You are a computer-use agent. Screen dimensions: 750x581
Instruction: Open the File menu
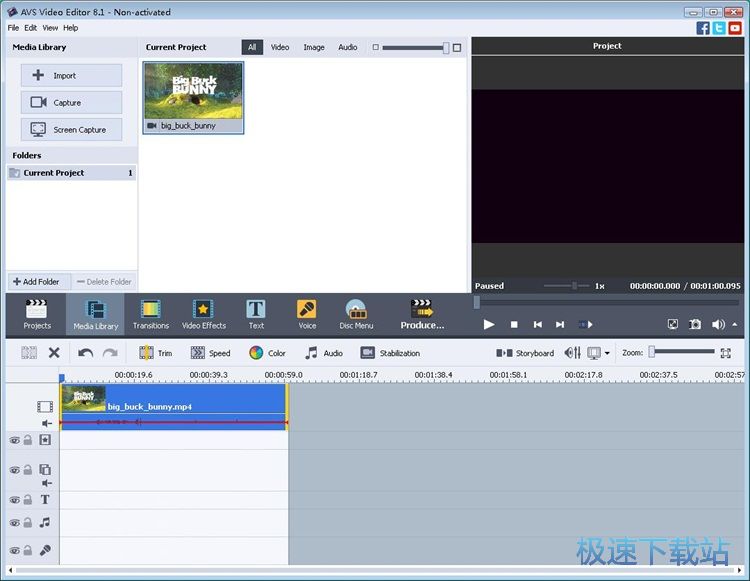tap(13, 28)
